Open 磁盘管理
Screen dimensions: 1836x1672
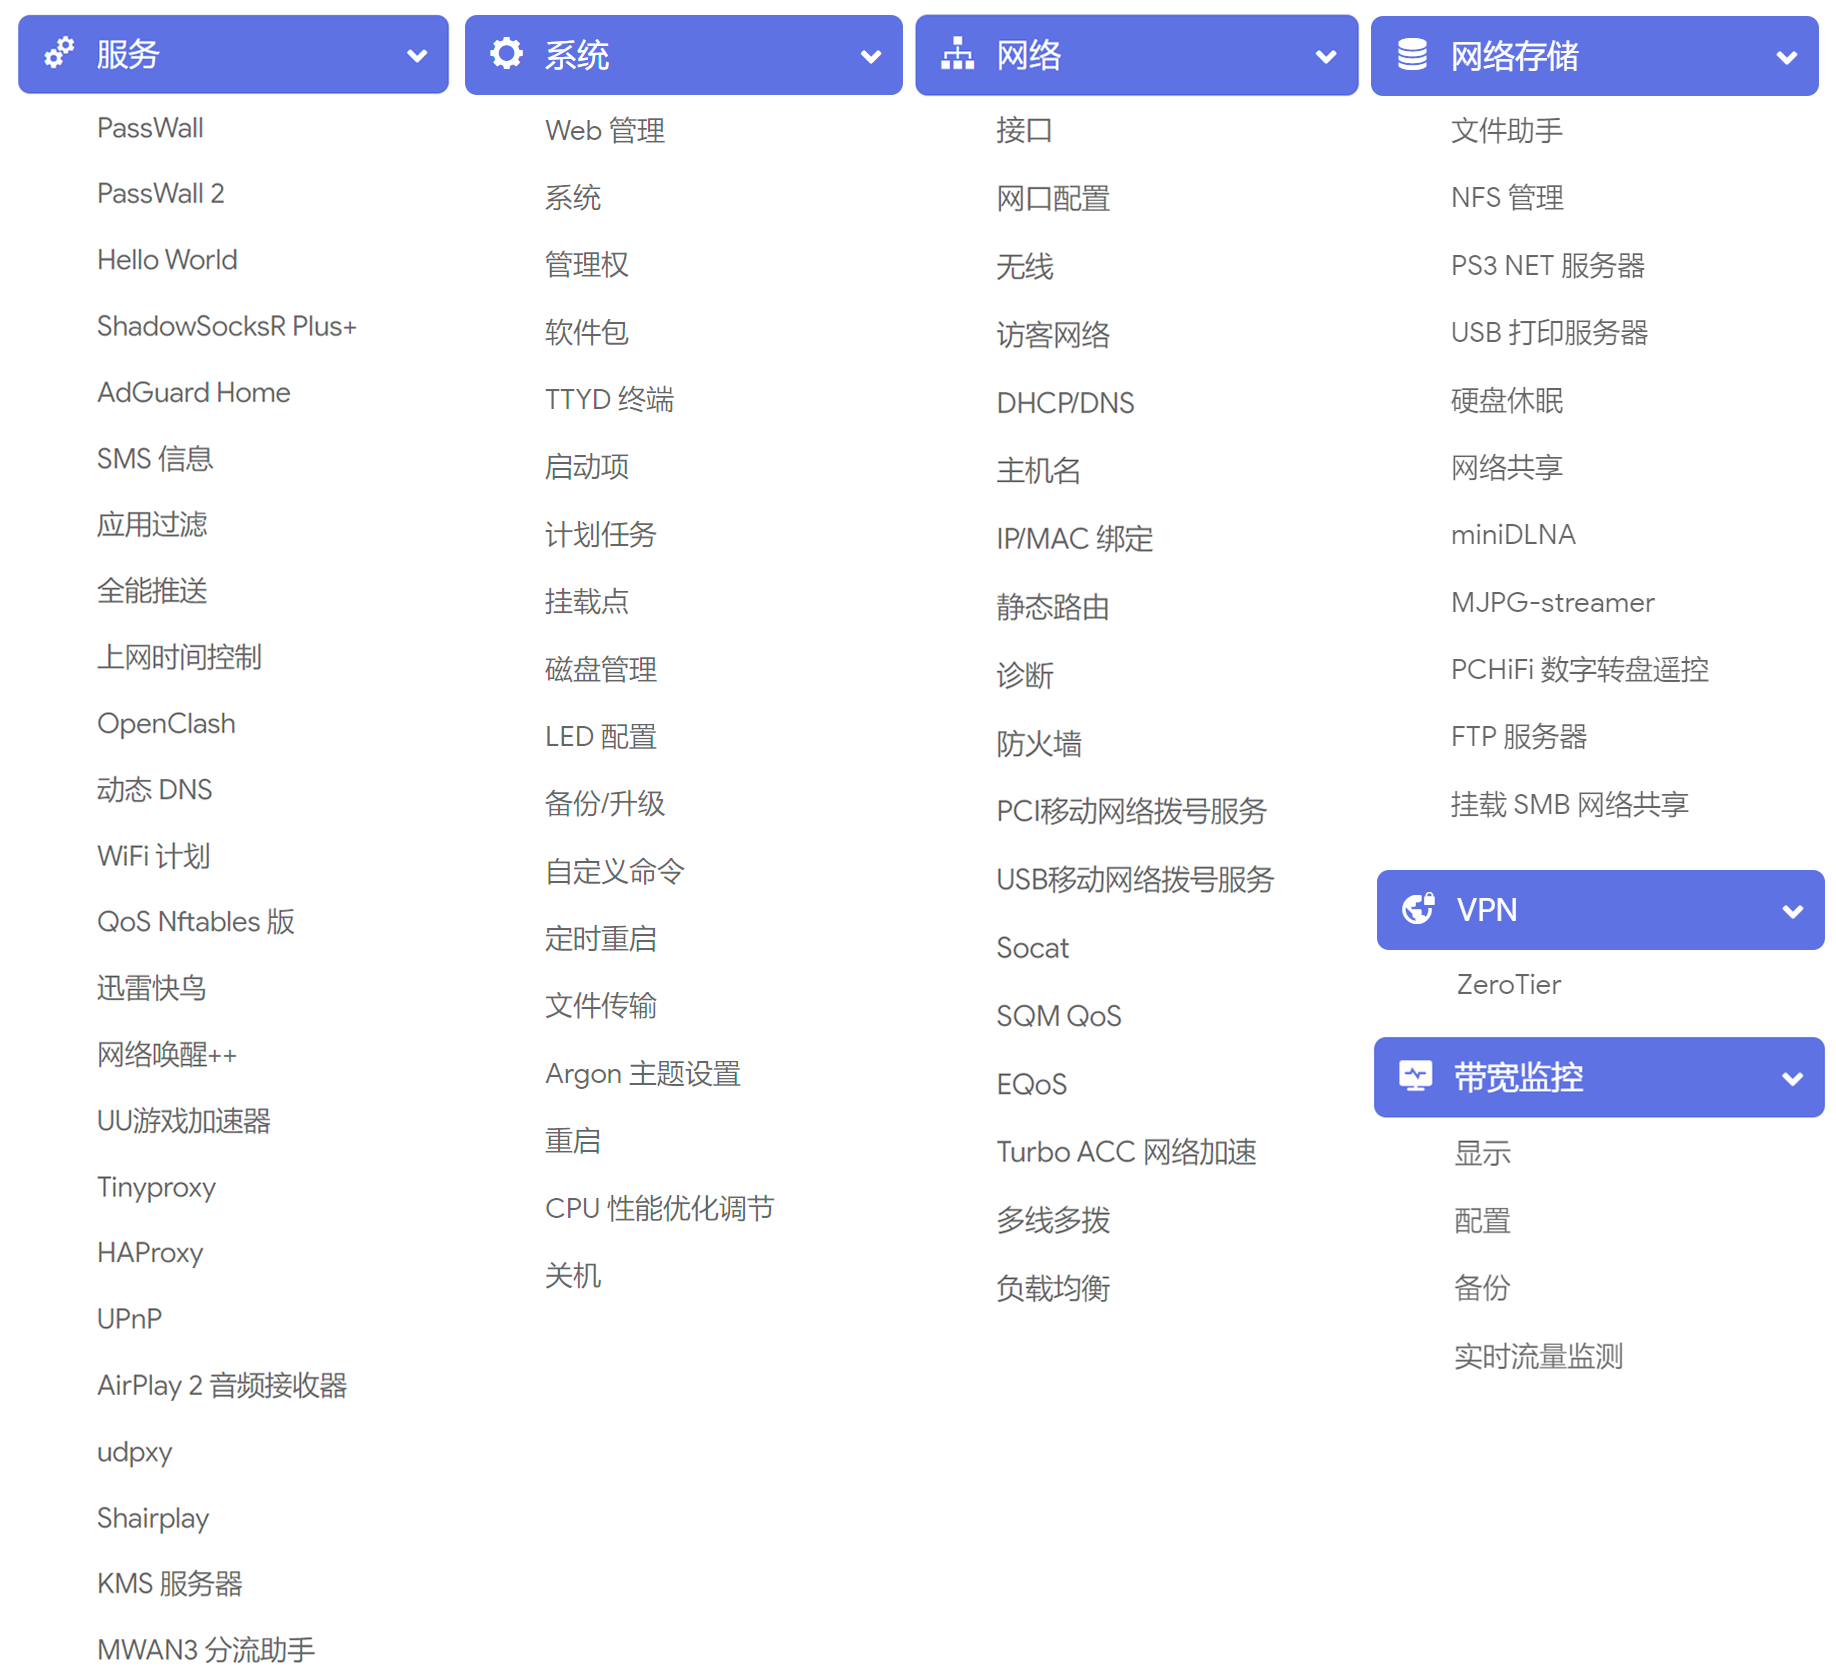[600, 669]
